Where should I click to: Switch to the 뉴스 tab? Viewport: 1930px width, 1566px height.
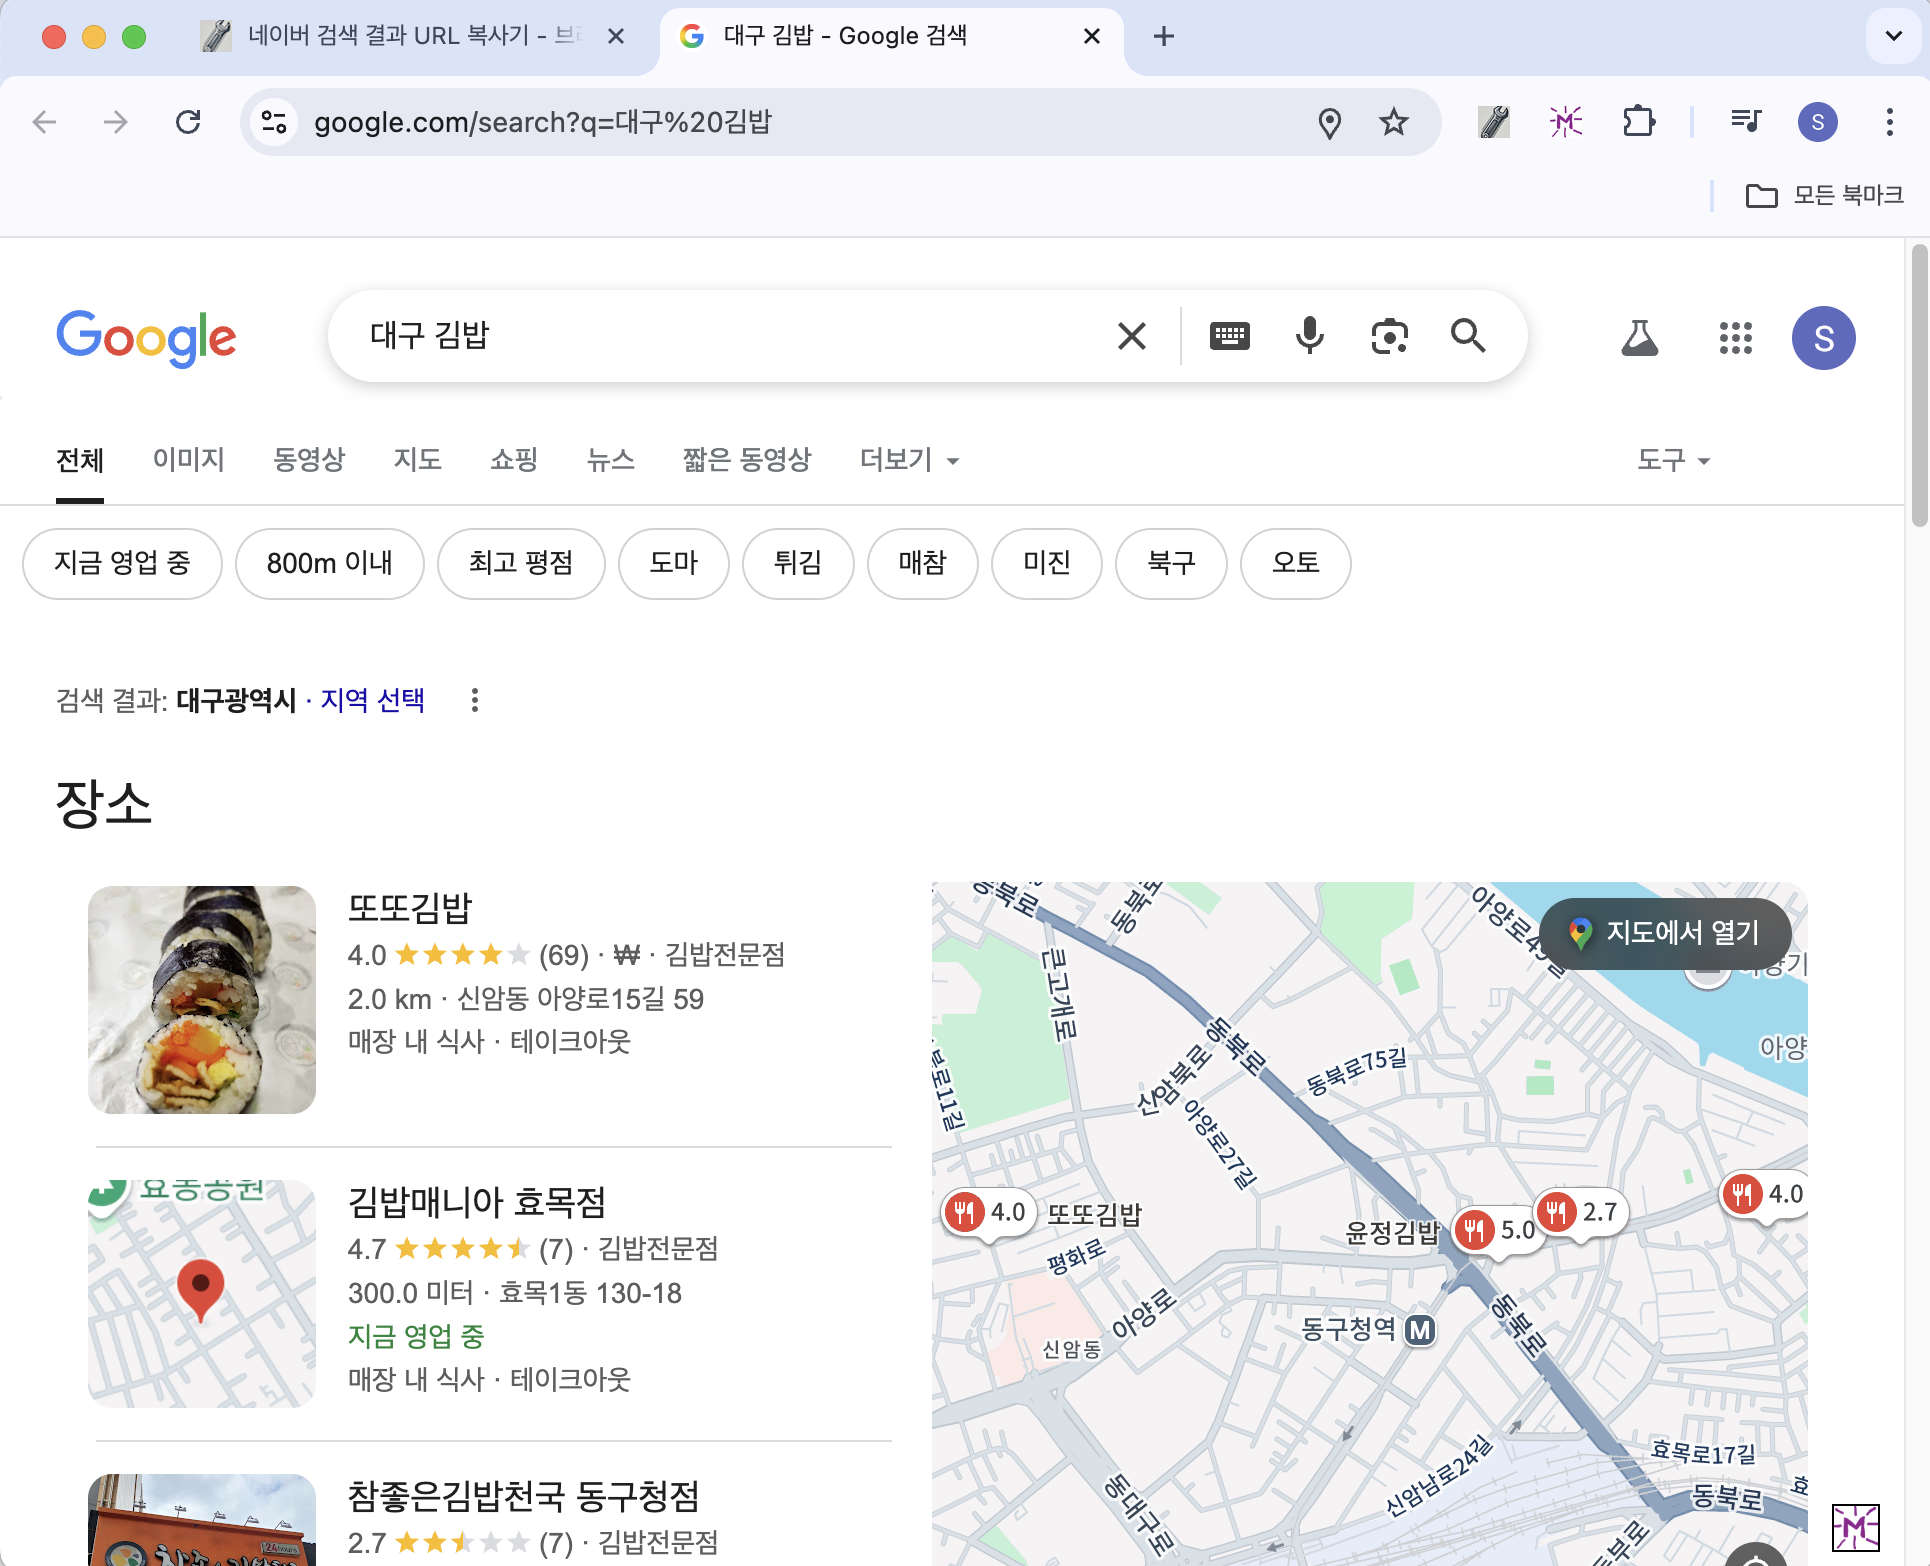pos(610,460)
